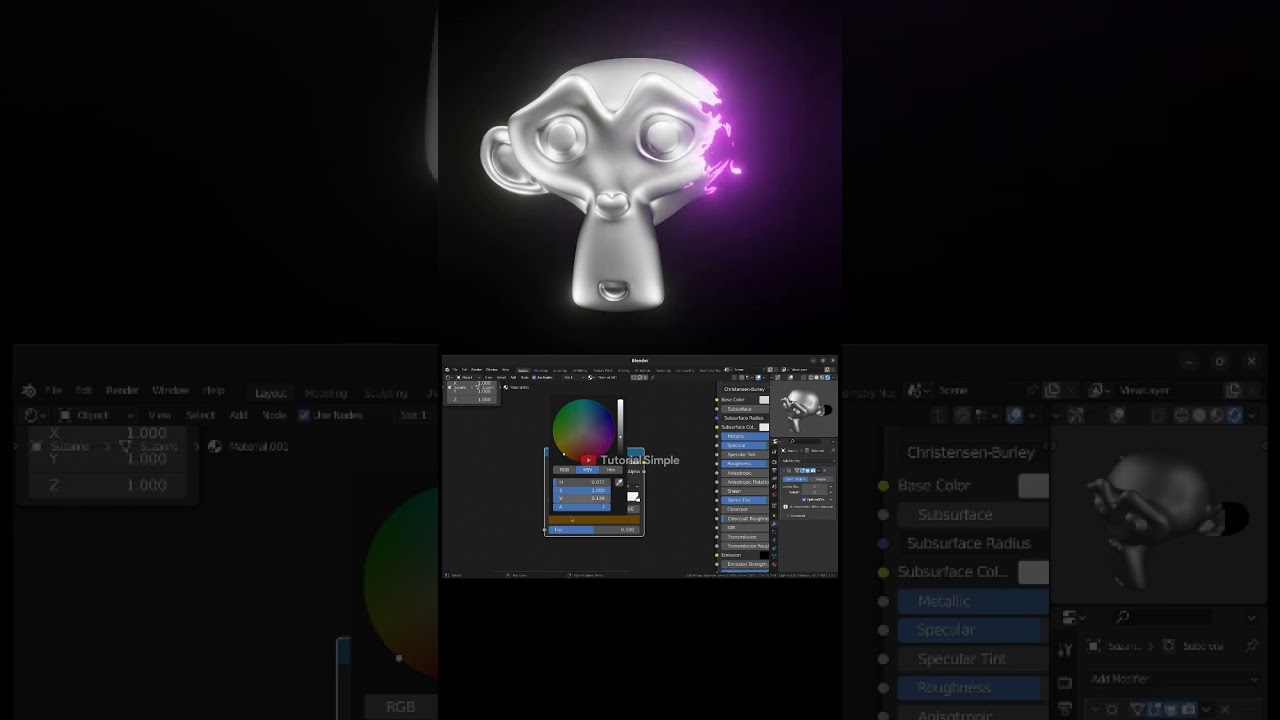Screen dimensions: 1280x720
Task: Click the Metallic field on the Principled node
Action: click(x=745, y=436)
